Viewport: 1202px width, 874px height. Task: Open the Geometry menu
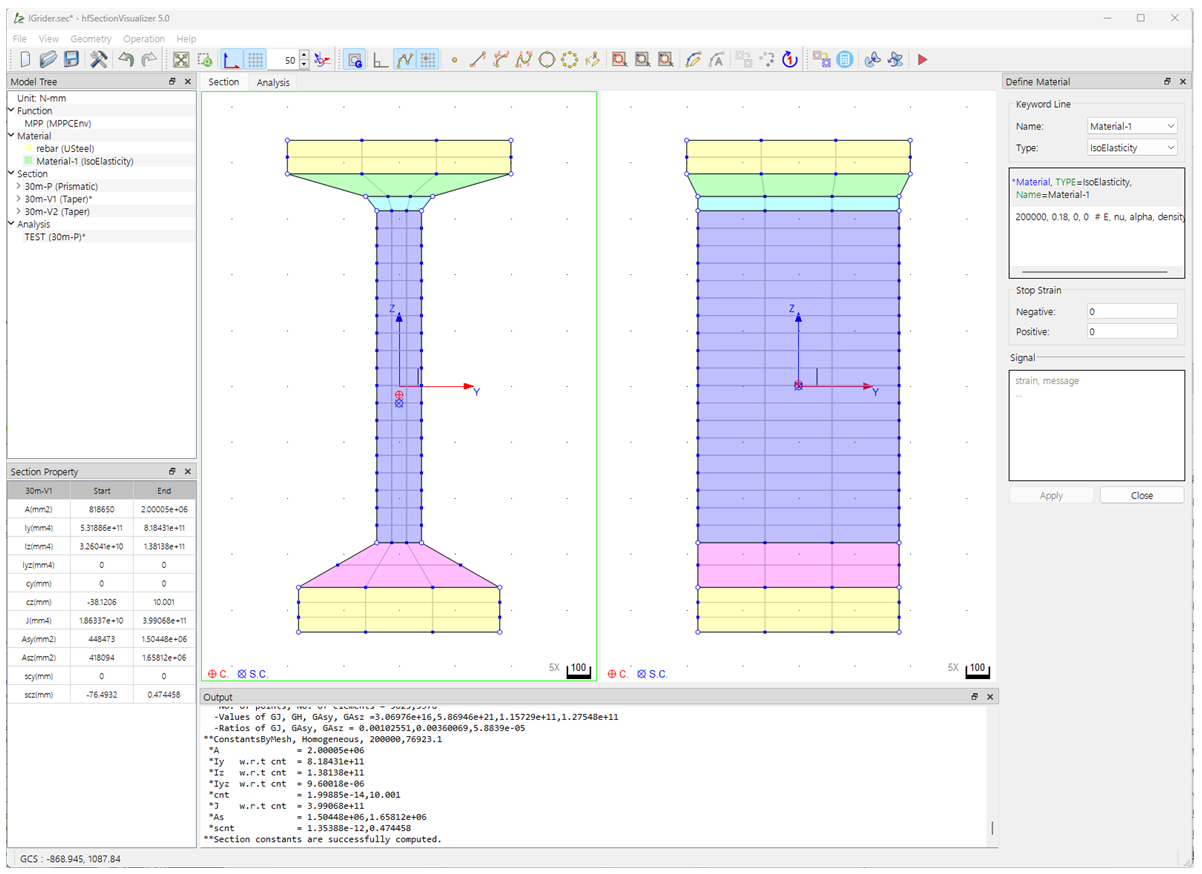91,39
